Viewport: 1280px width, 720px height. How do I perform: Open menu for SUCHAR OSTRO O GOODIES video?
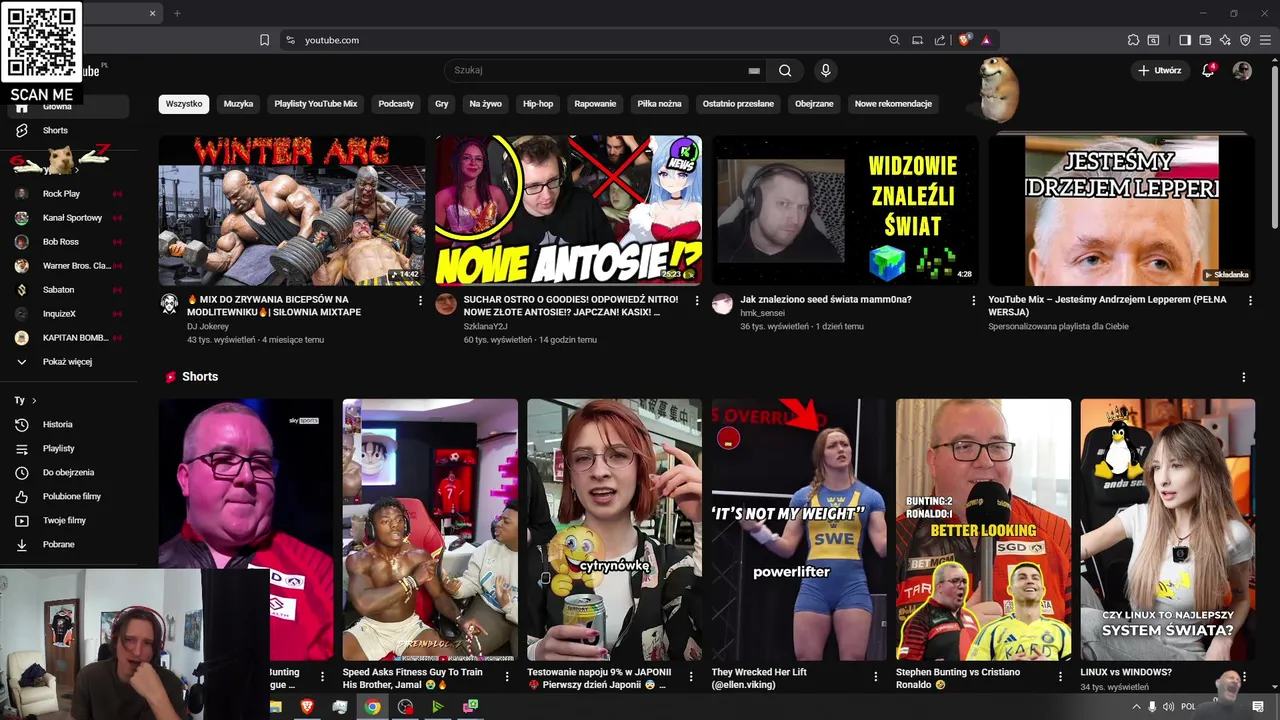coord(697,300)
